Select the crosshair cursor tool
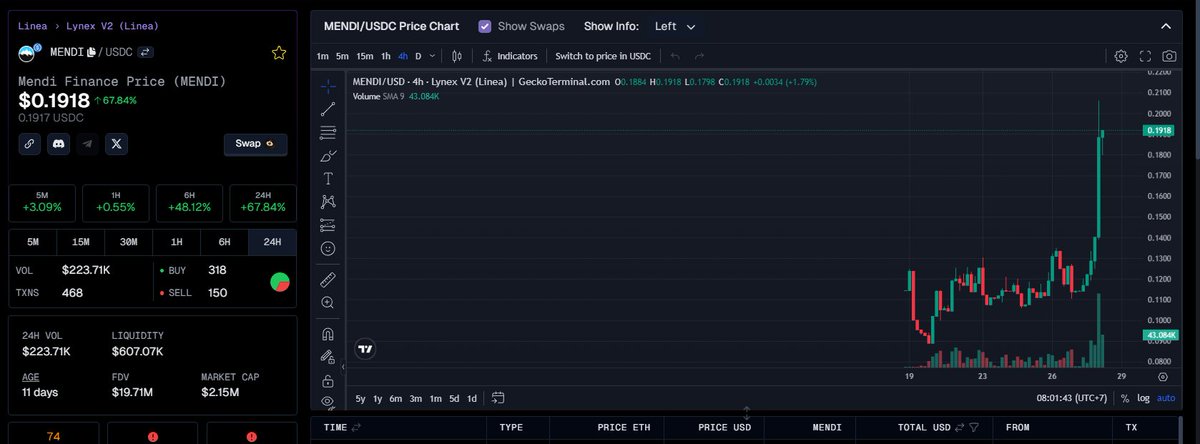Screen dimensions: 1200x444 click(x=327, y=87)
